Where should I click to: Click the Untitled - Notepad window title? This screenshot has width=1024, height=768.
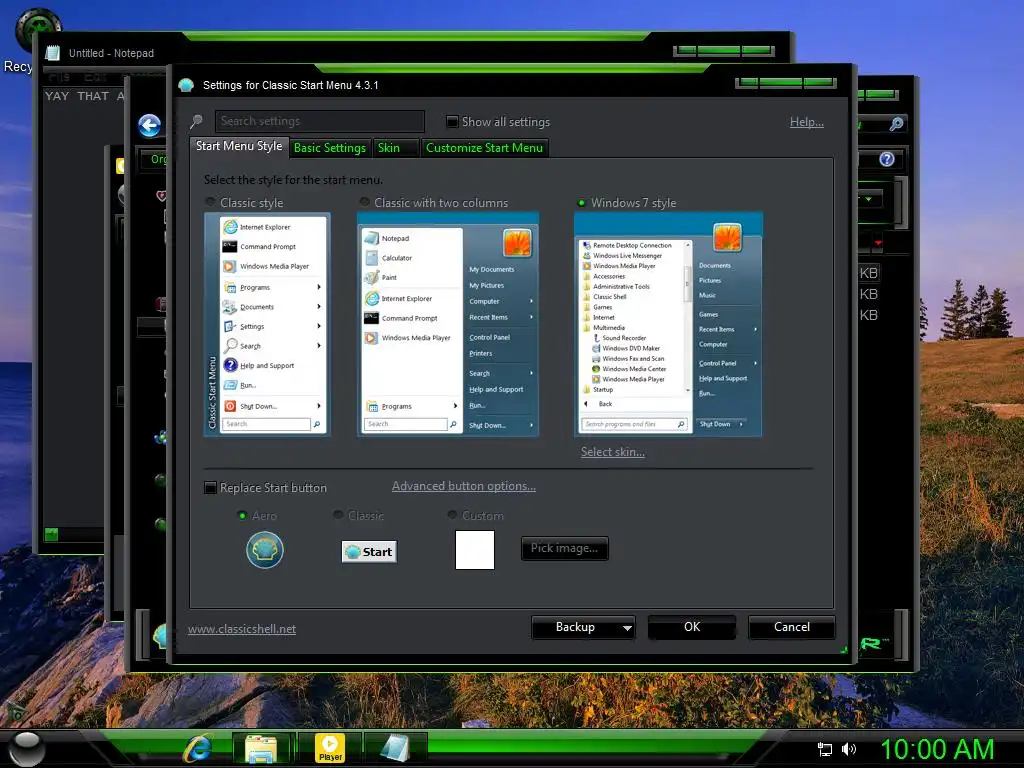[112, 54]
